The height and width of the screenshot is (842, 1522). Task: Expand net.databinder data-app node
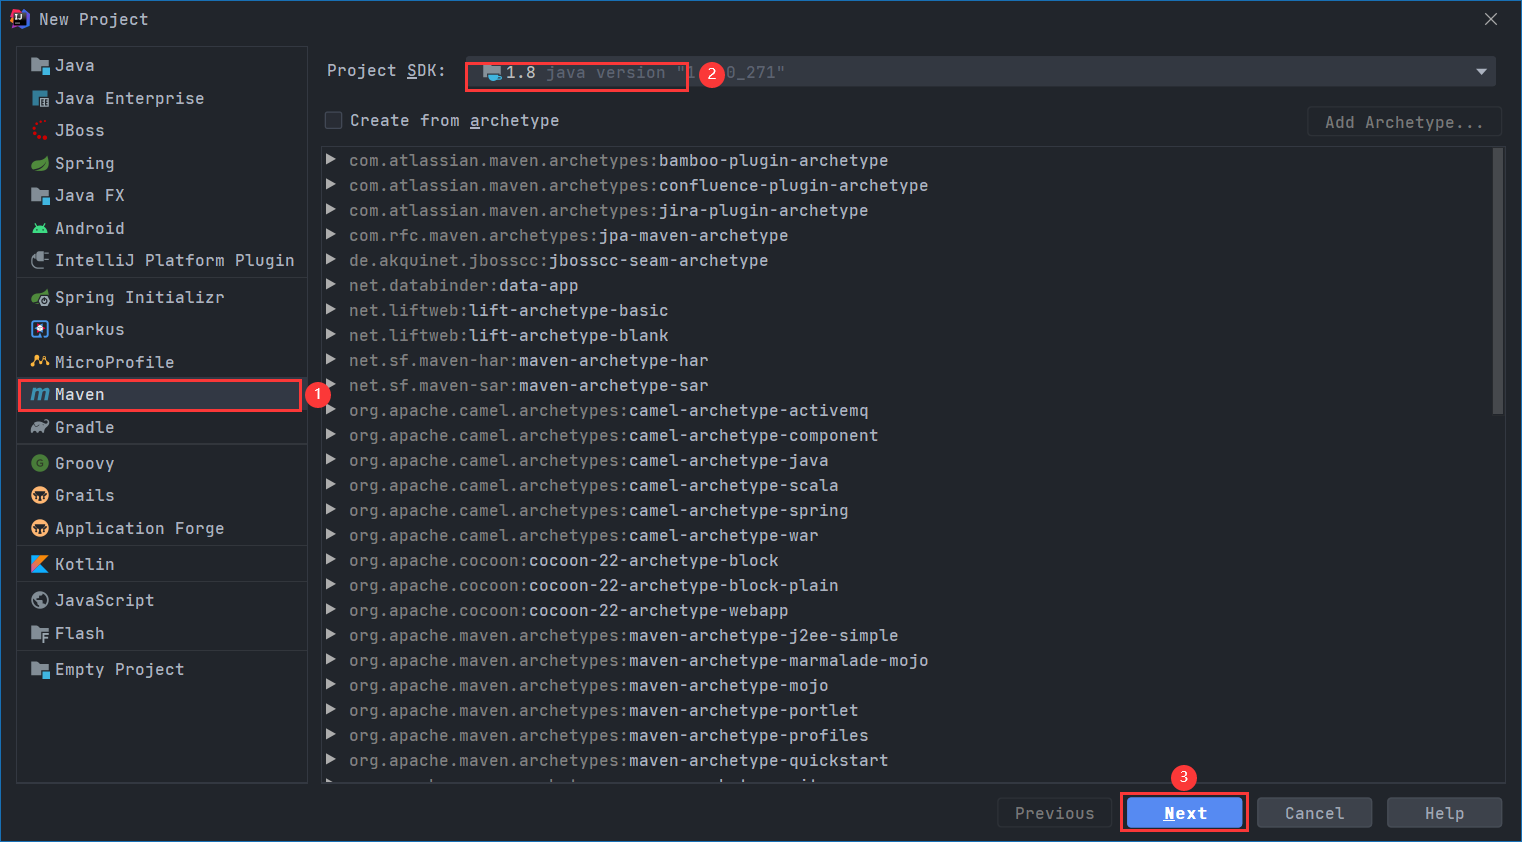(331, 285)
